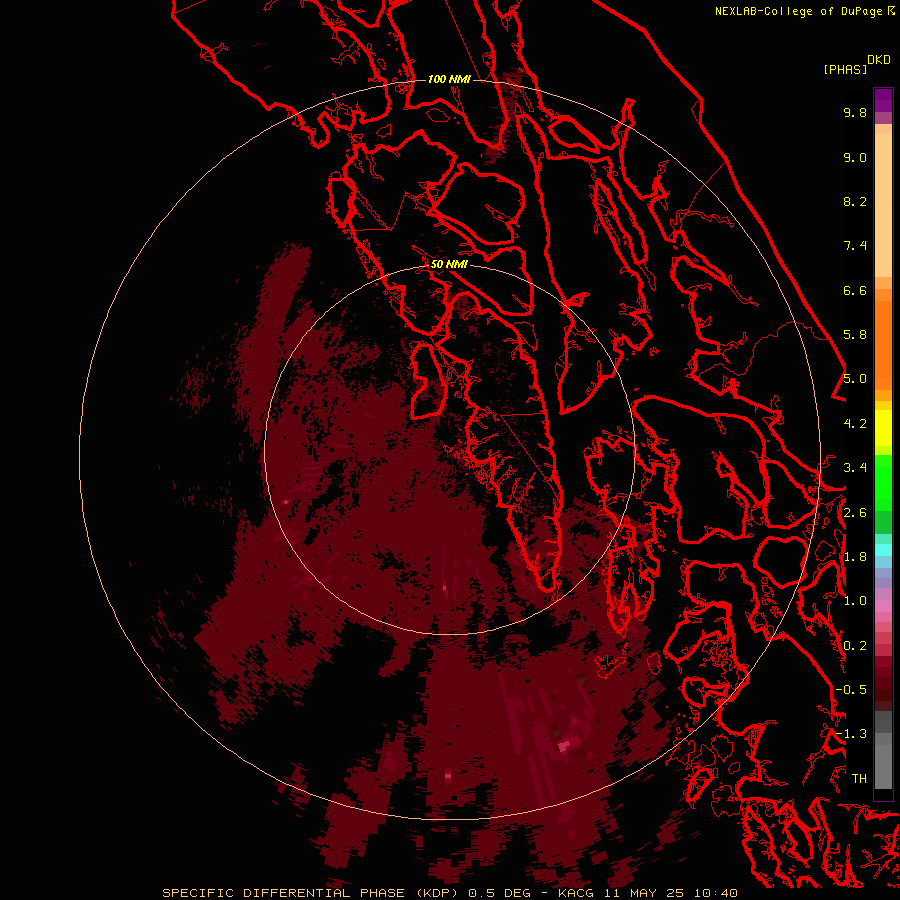The height and width of the screenshot is (900, 900).
Task: Click the 8.2 legend value
Action: 855,201
